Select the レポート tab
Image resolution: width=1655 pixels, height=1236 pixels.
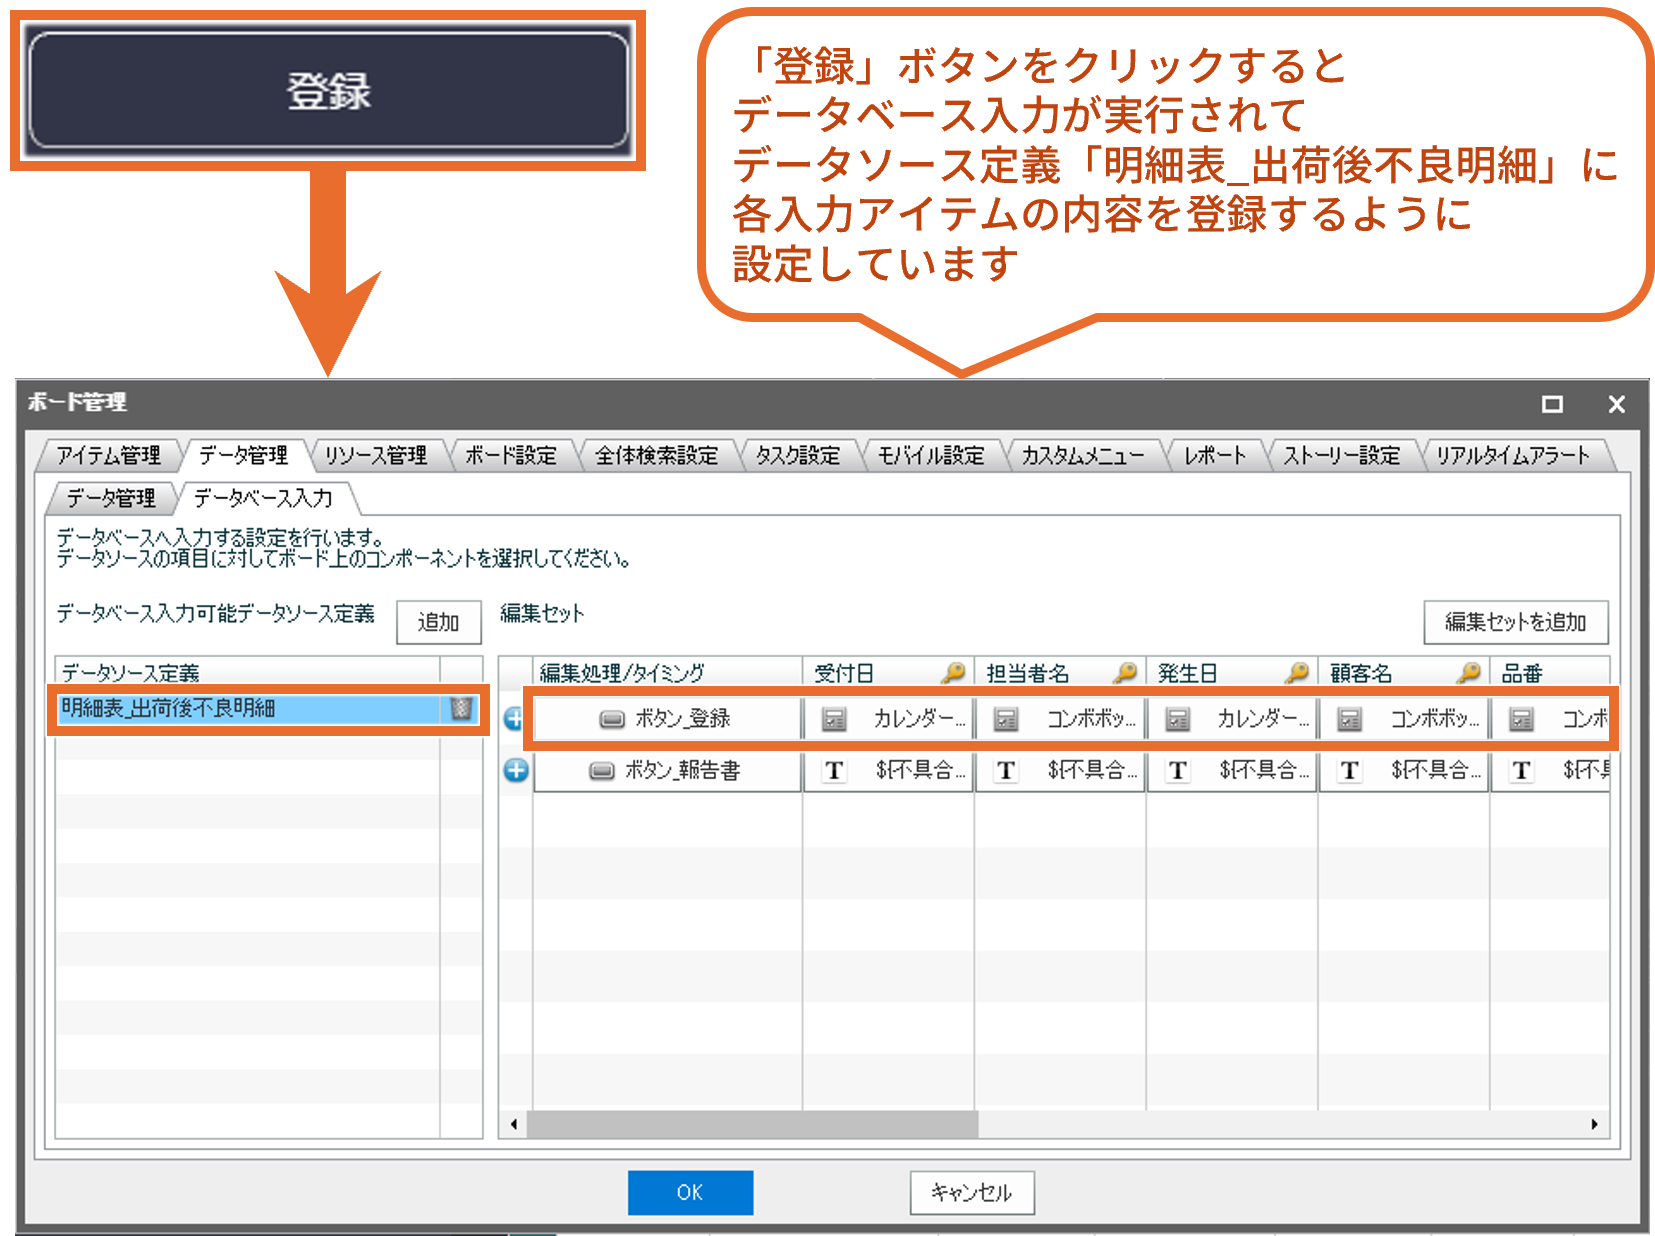point(1215,456)
